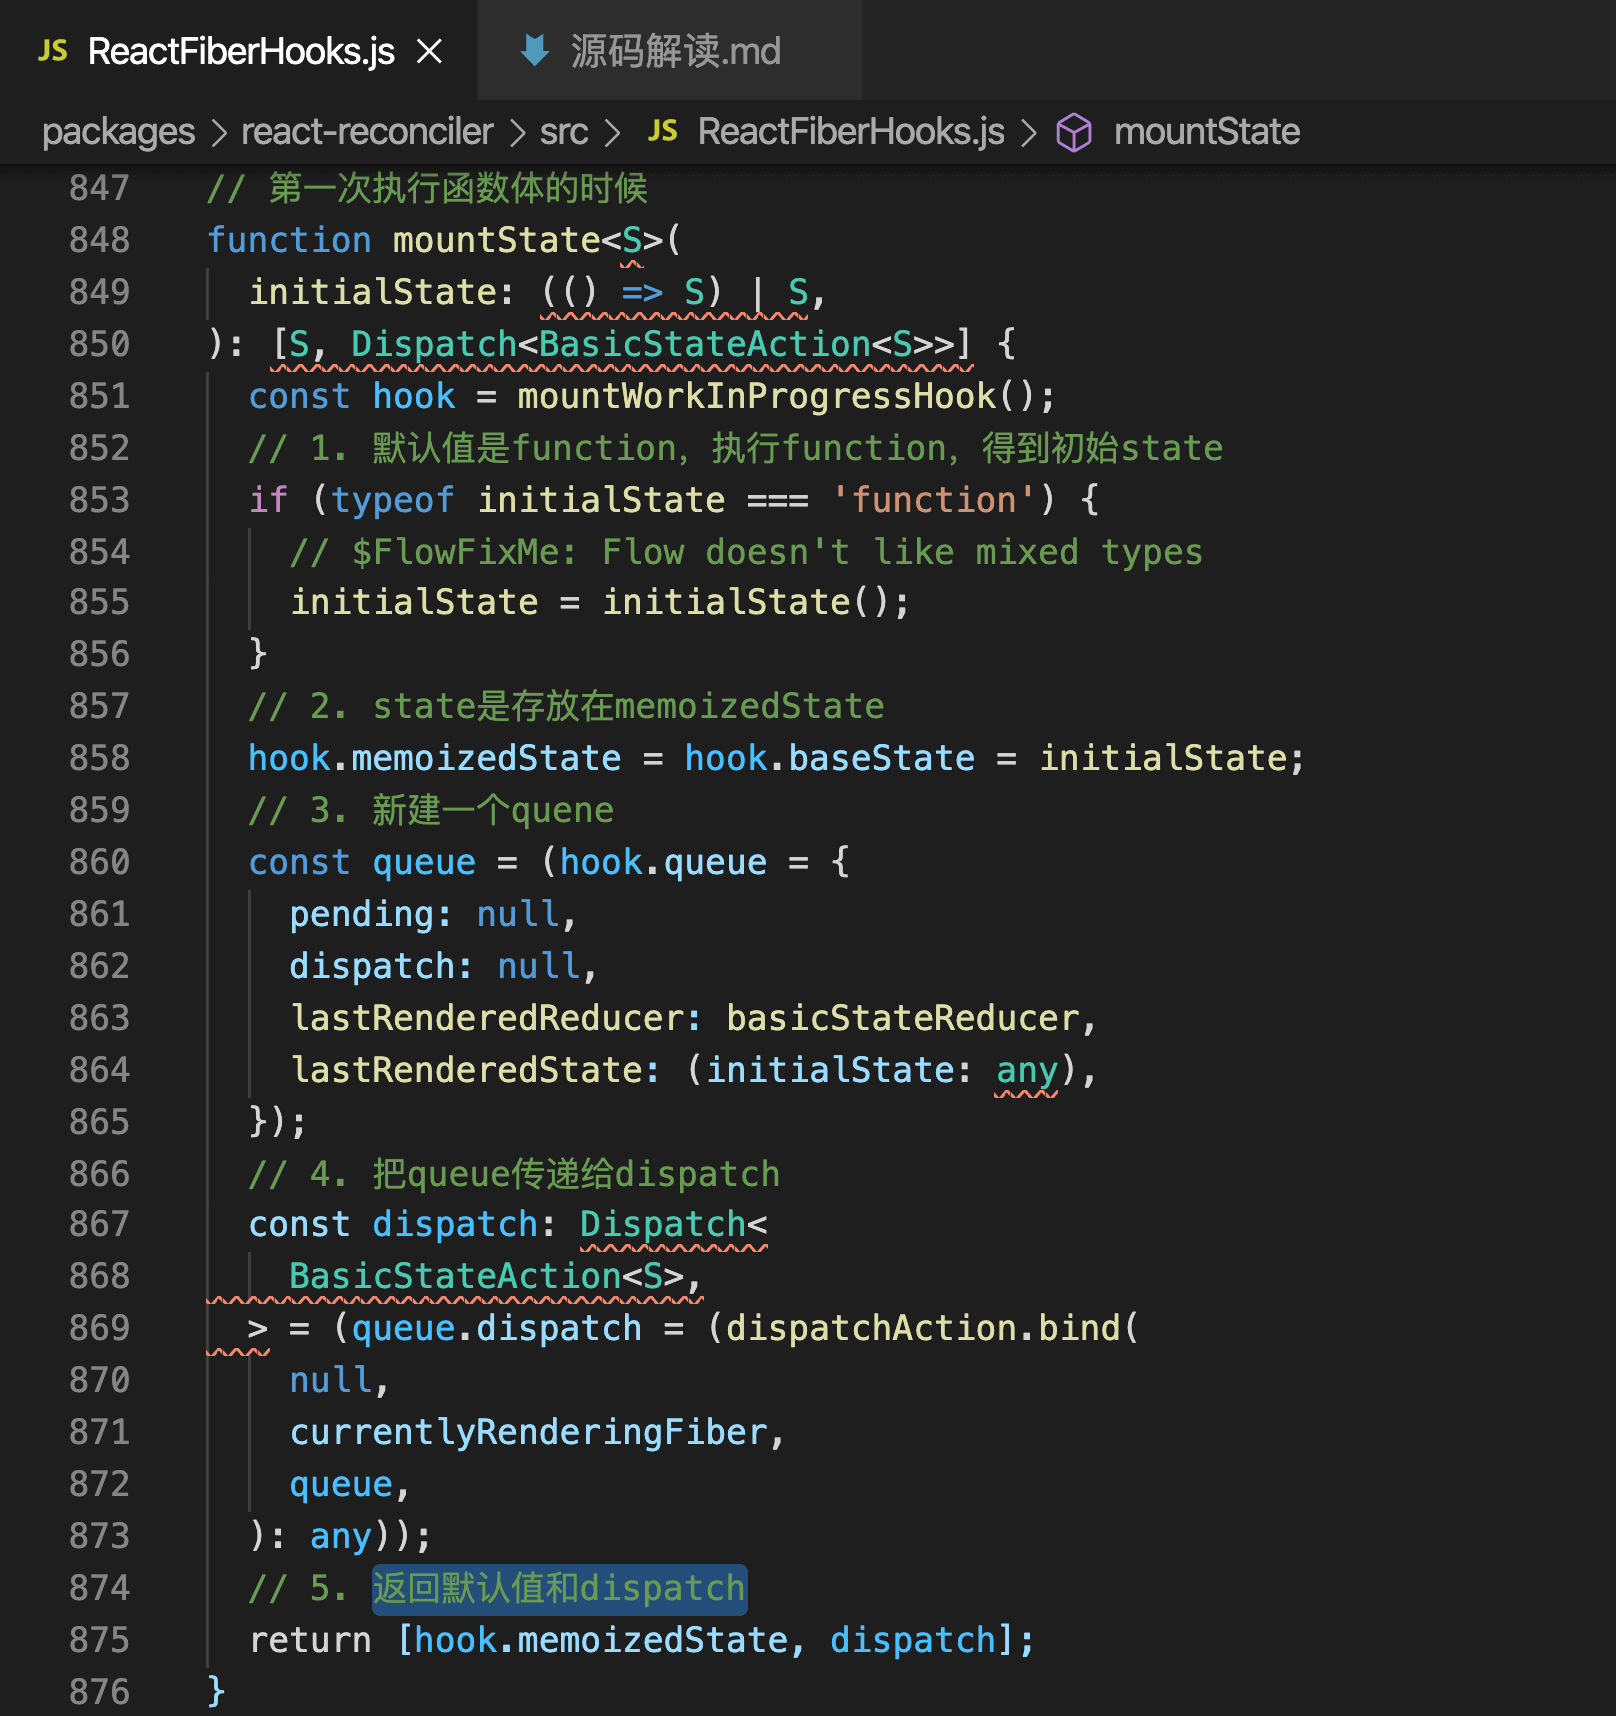Click breadcrumb chevron after src
The image size is (1616, 1716).
pyautogui.click(x=612, y=132)
